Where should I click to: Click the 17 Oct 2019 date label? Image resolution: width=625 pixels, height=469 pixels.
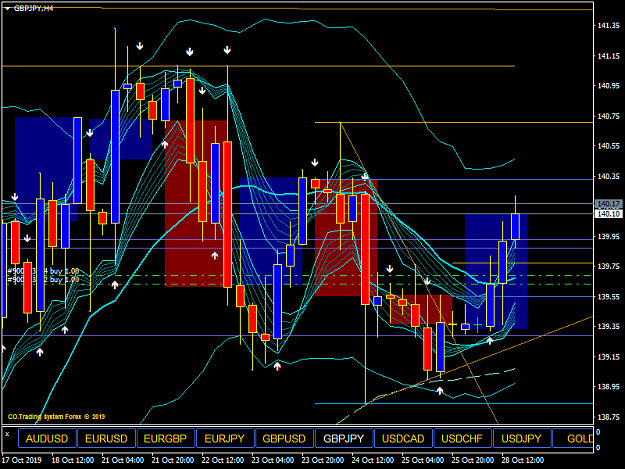point(22,460)
